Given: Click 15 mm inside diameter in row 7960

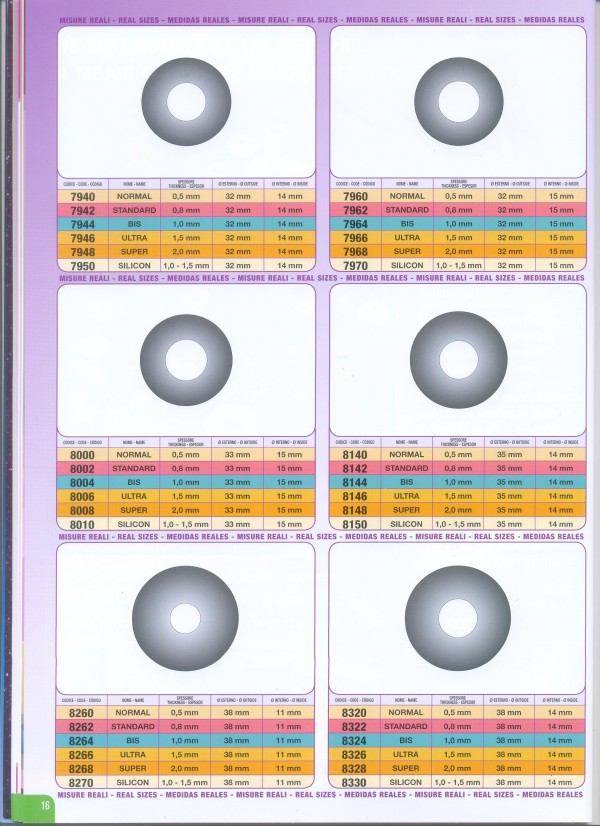Looking at the screenshot, I should pyautogui.click(x=561, y=196).
